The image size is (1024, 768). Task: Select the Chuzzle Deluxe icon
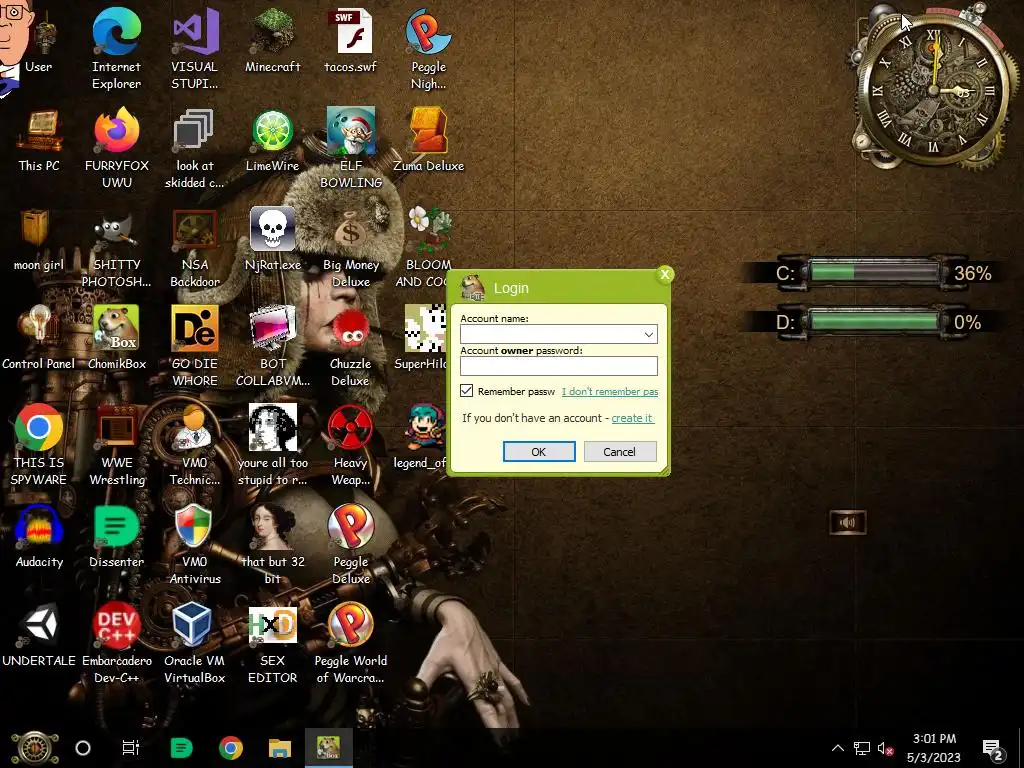(351, 345)
